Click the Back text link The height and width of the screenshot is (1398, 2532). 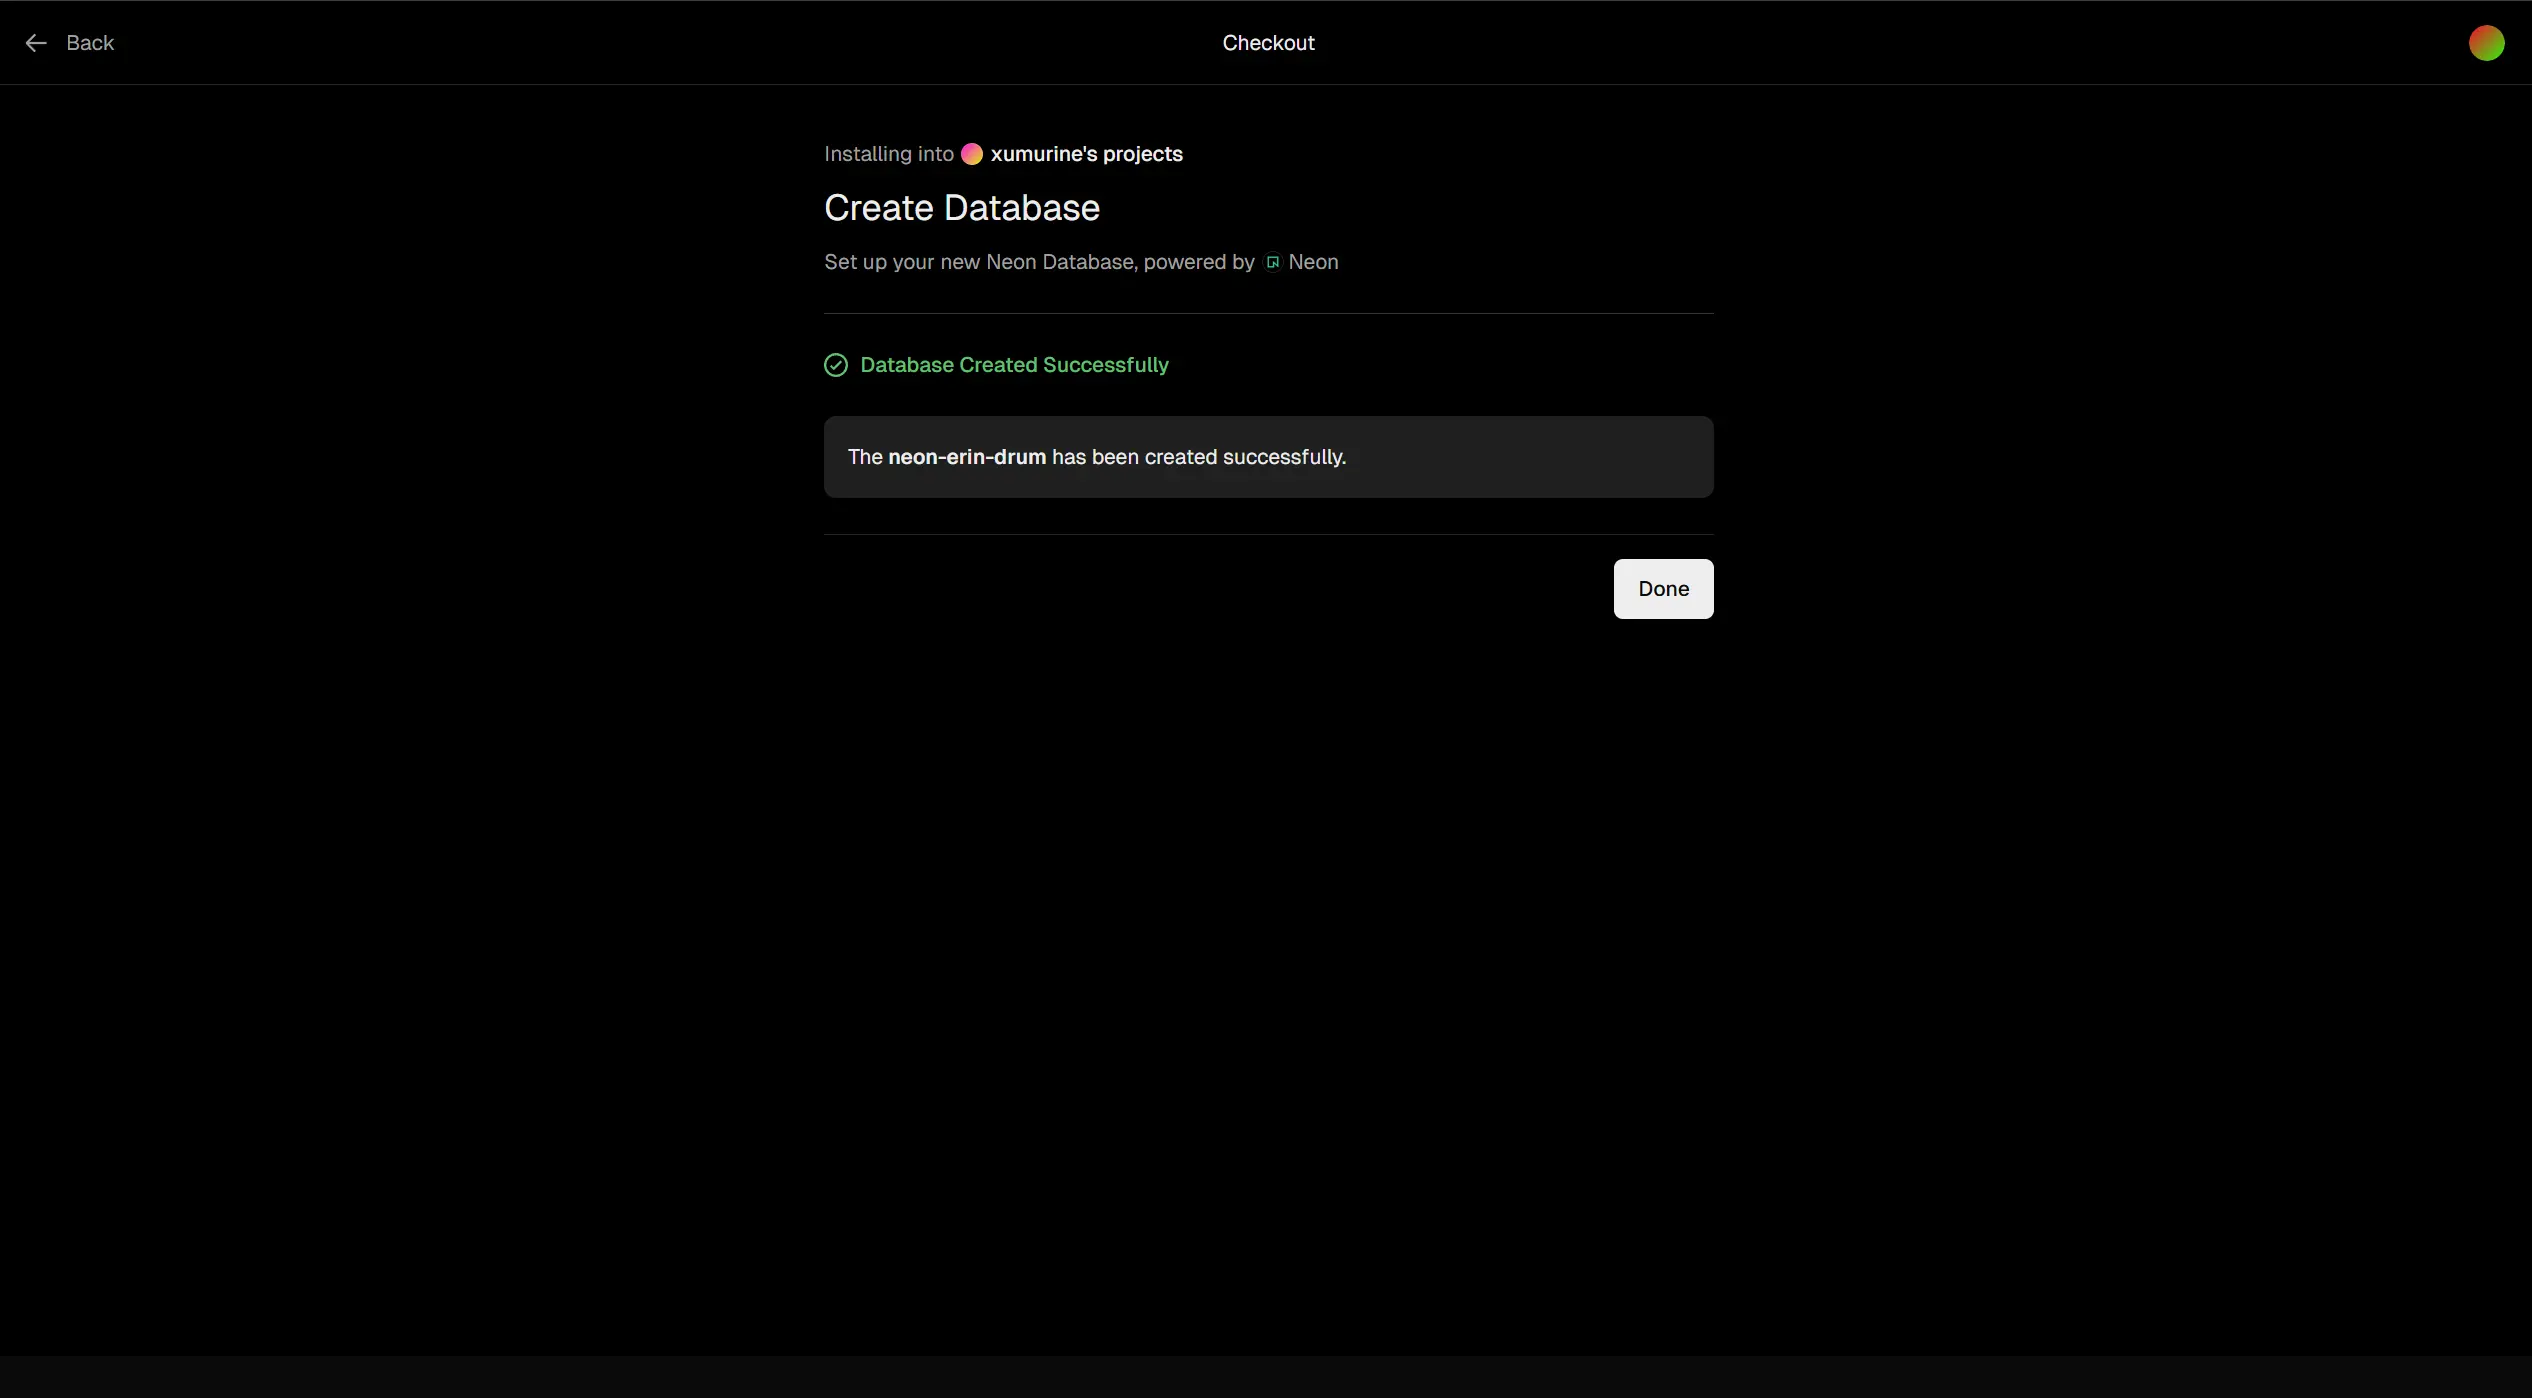(90, 43)
